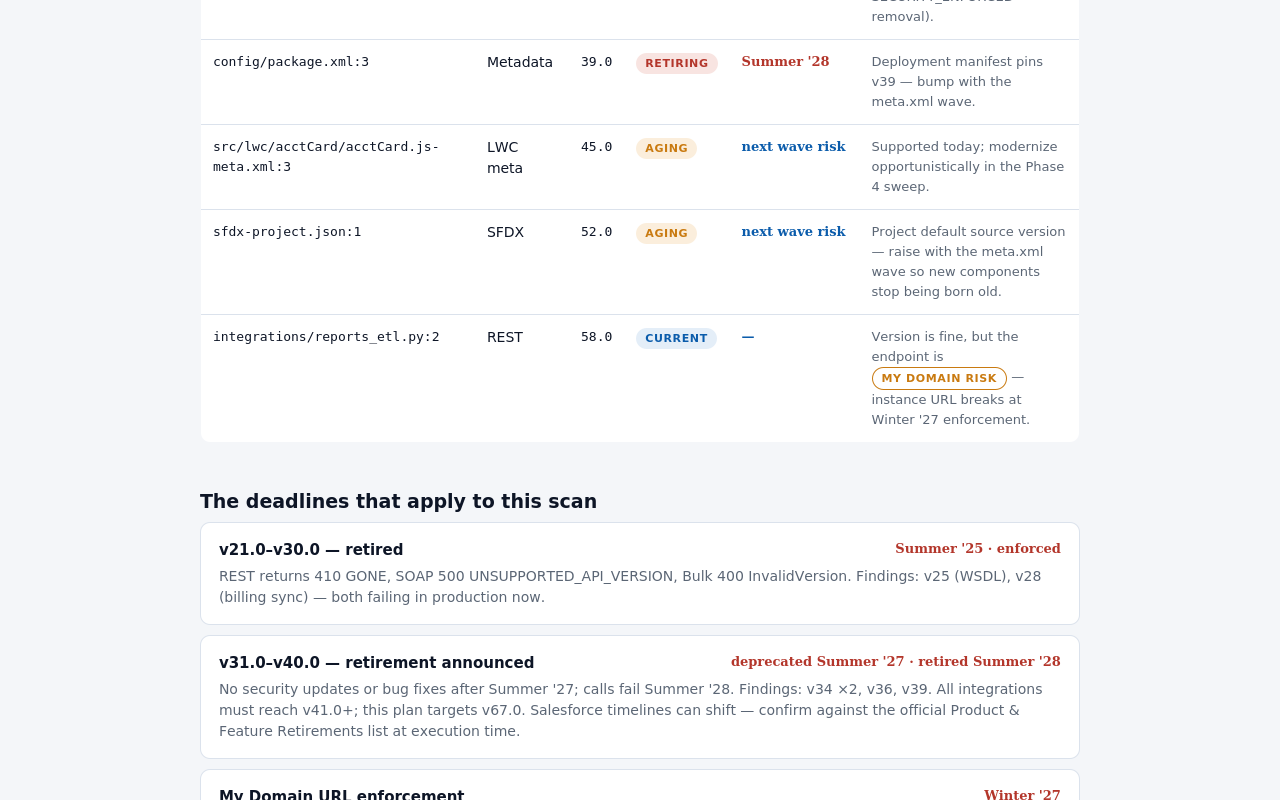Click file path config/package.xml:3
The image size is (1280, 800).
(291, 62)
